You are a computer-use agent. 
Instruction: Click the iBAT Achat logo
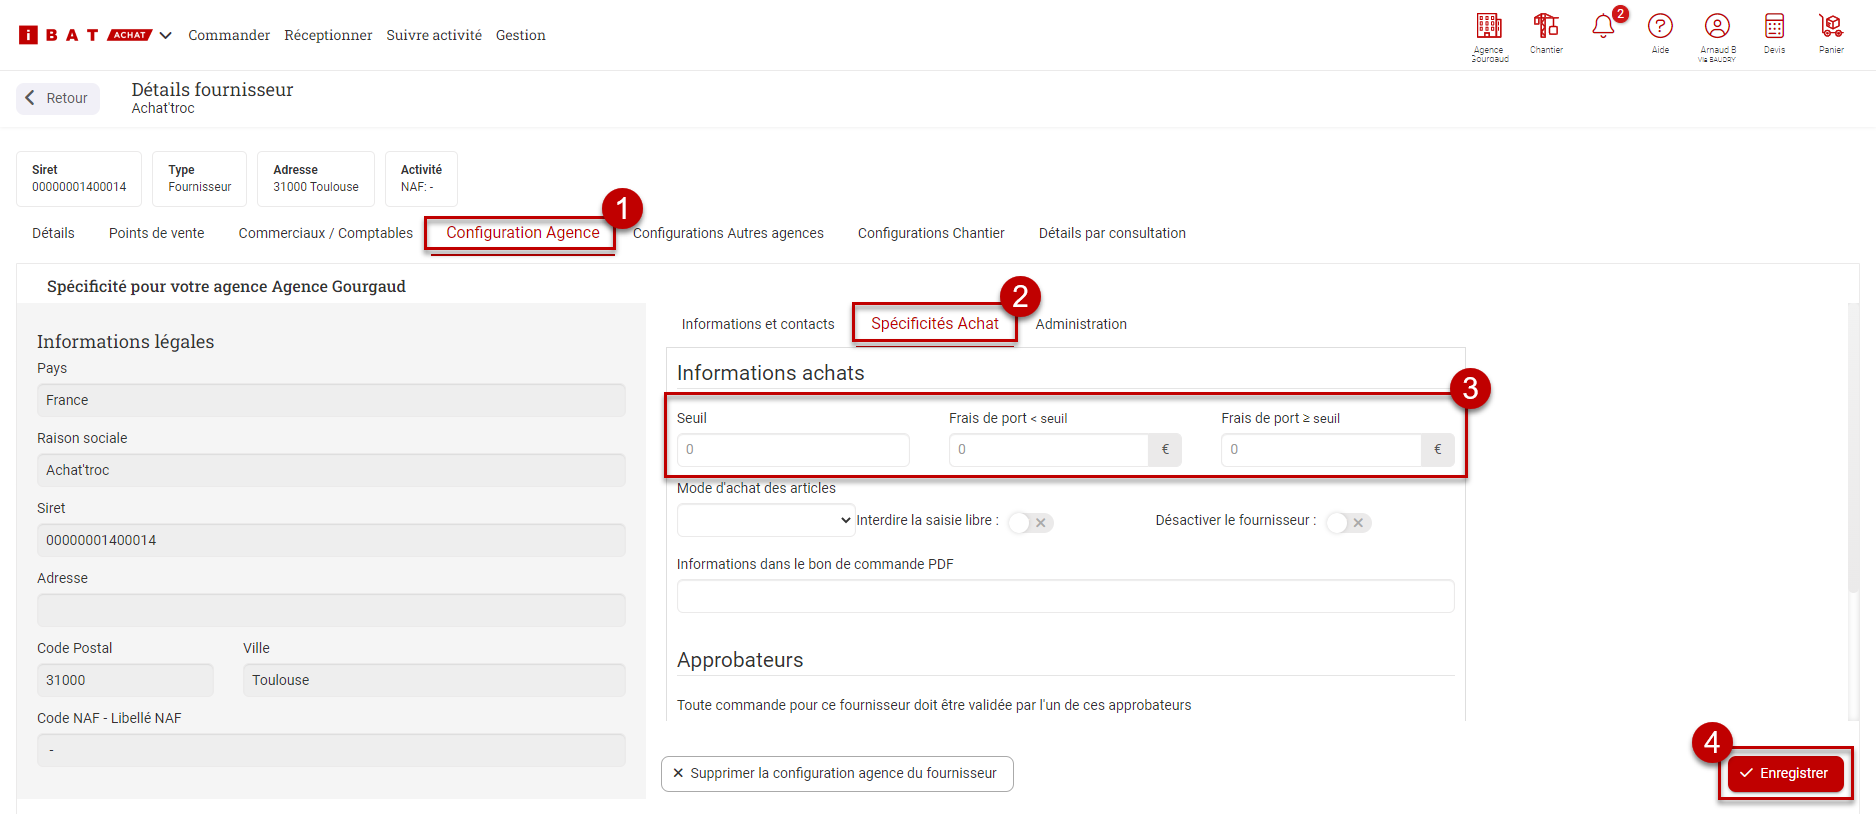(85, 35)
